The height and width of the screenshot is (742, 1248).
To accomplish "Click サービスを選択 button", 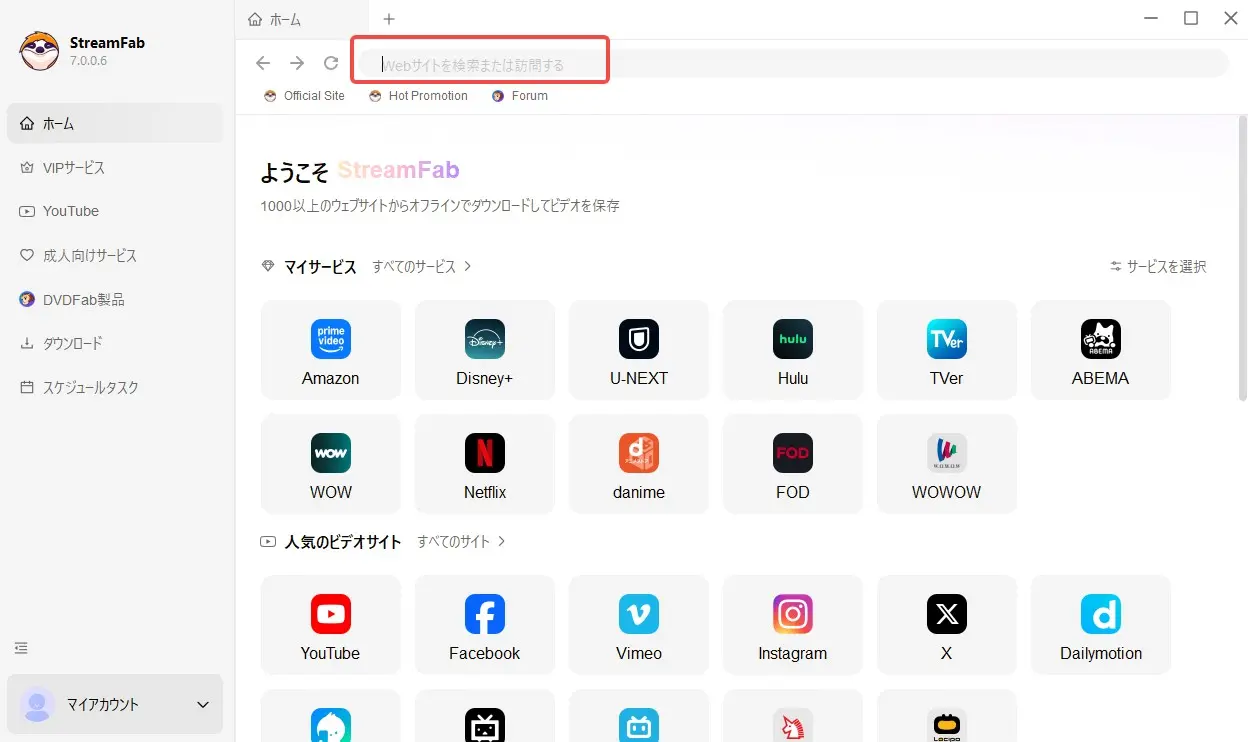I will [x=1158, y=267].
